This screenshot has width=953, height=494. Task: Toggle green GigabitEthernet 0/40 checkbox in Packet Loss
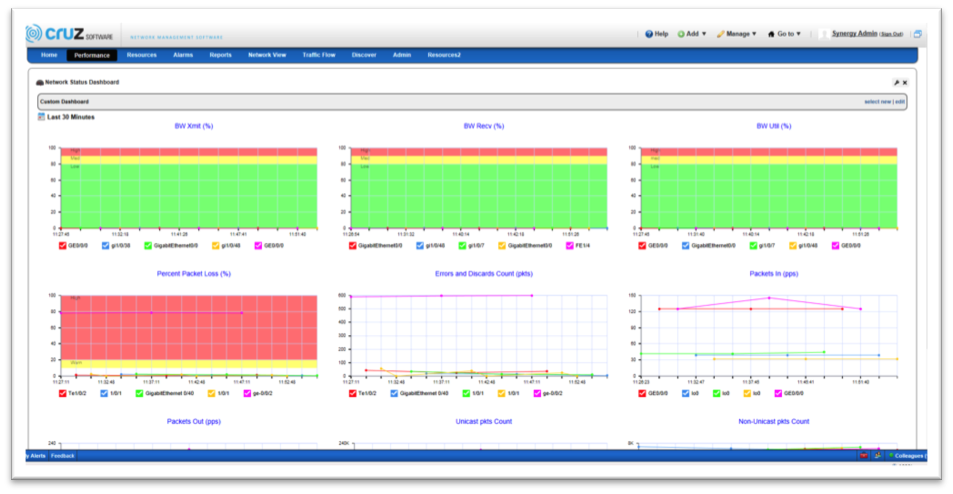(x=139, y=393)
